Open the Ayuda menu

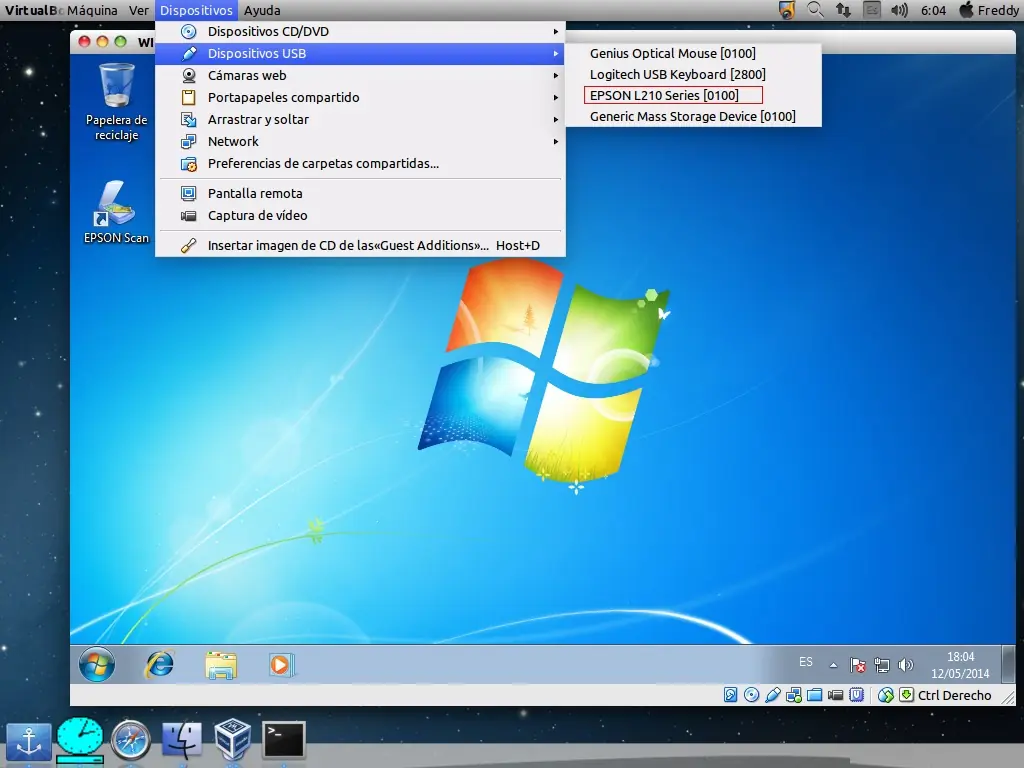[x=262, y=10]
